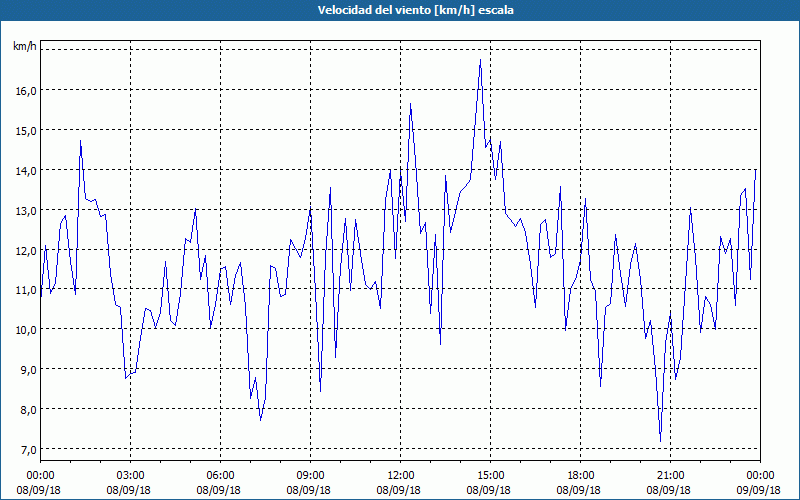
Task: Click the '21:00' time axis label
Action: coord(670,476)
